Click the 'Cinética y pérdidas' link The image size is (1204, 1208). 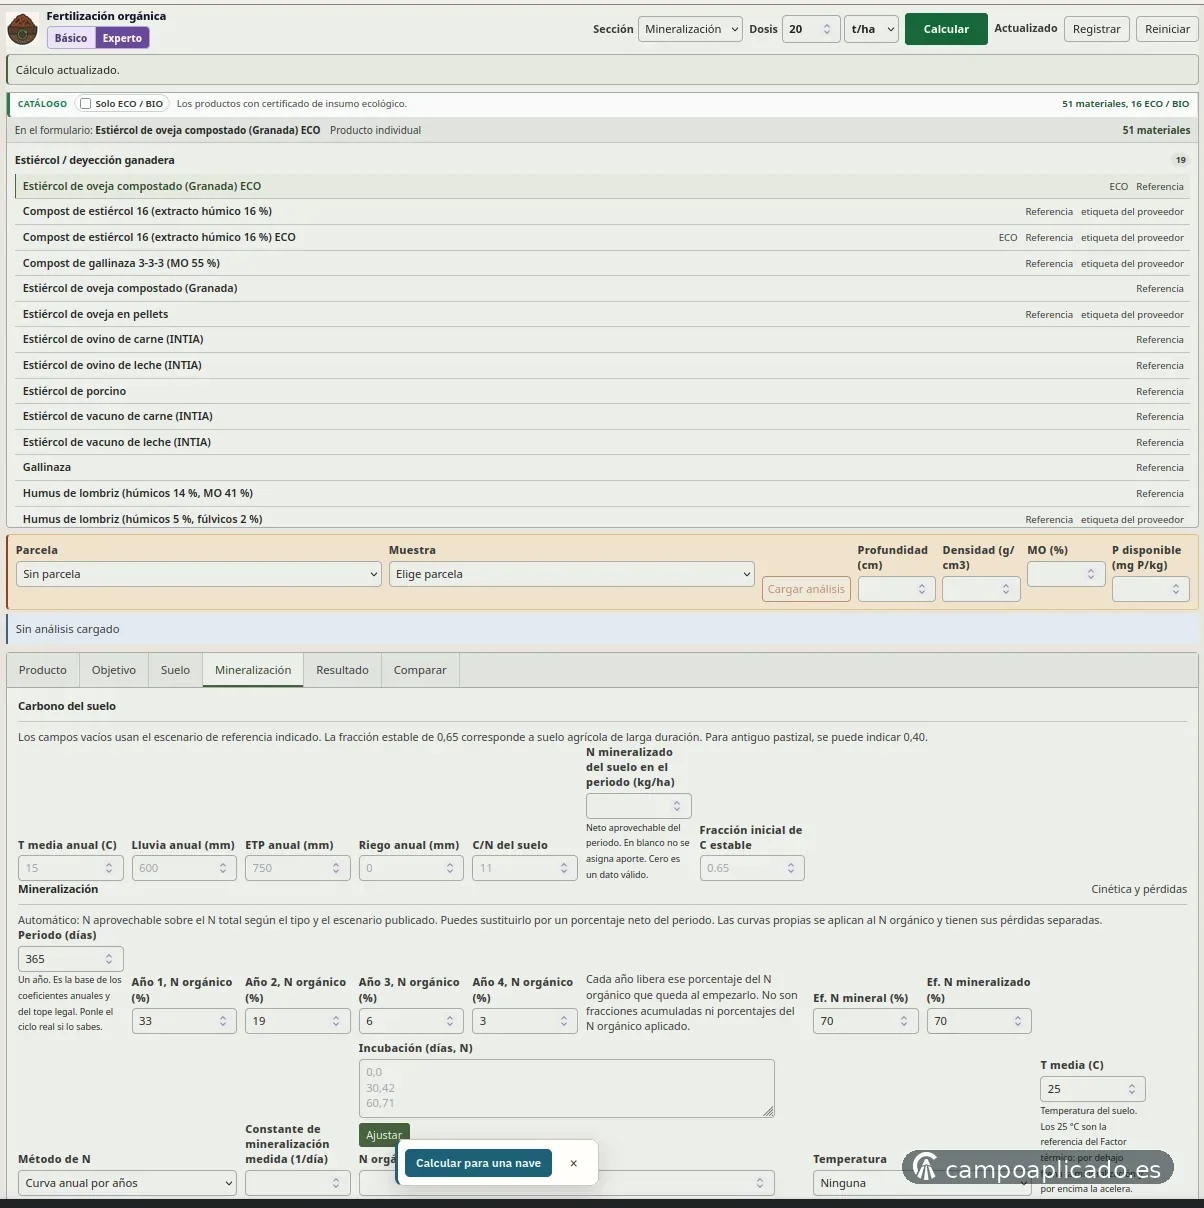point(1139,889)
